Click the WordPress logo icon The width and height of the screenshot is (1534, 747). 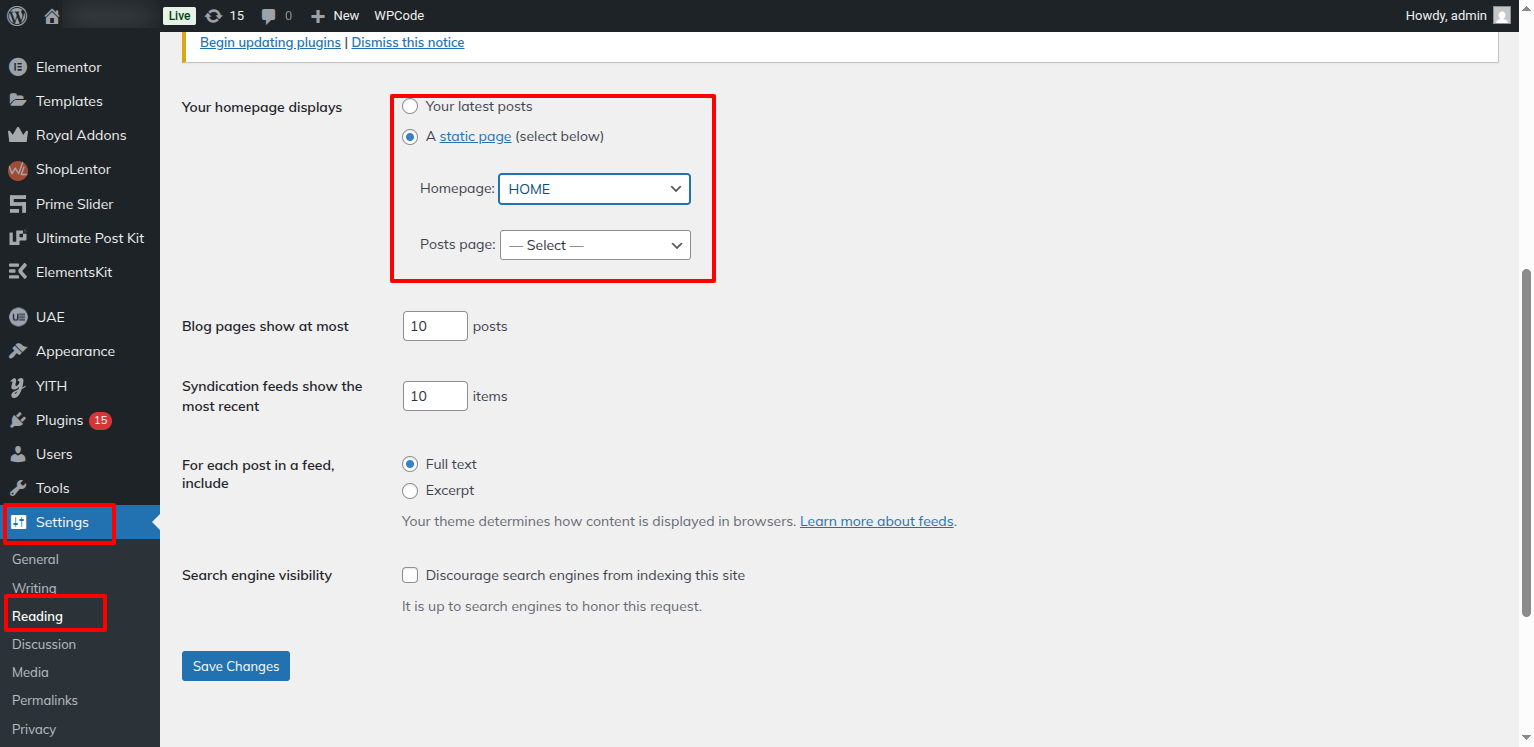pos(17,16)
